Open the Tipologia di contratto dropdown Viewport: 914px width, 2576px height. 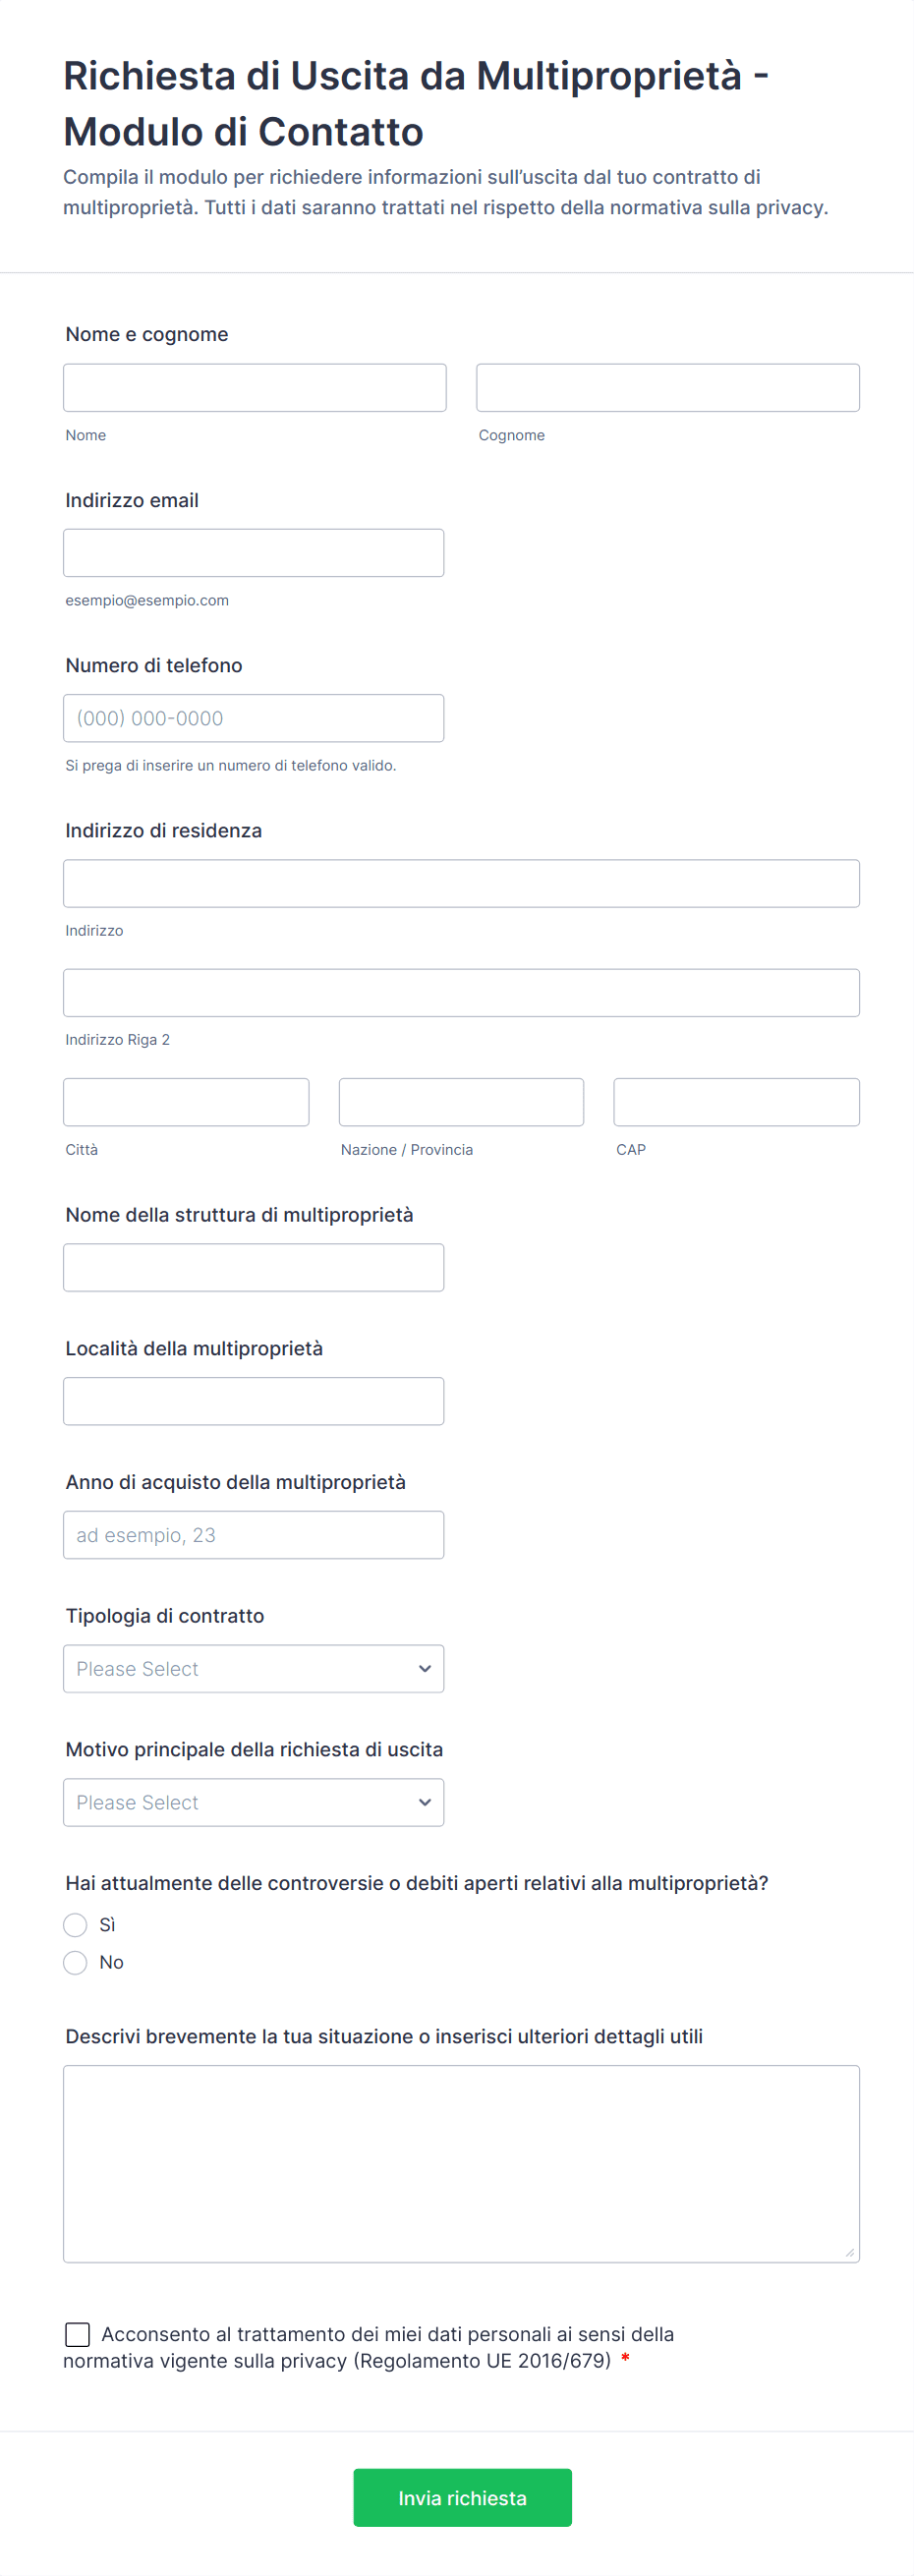click(x=253, y=1668)
